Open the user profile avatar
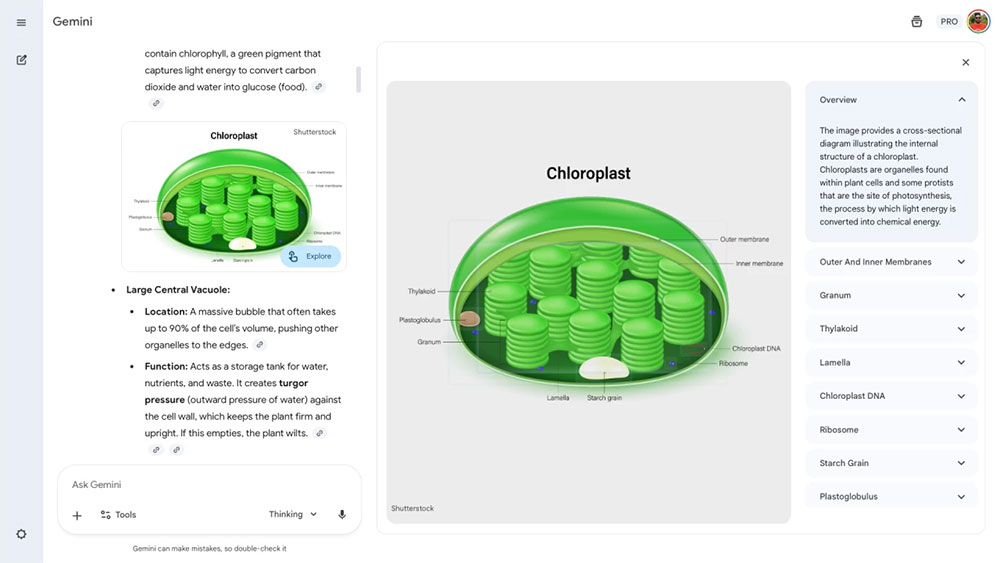The height and width of the screenshot is (563, 1000). tap(977, 22)
